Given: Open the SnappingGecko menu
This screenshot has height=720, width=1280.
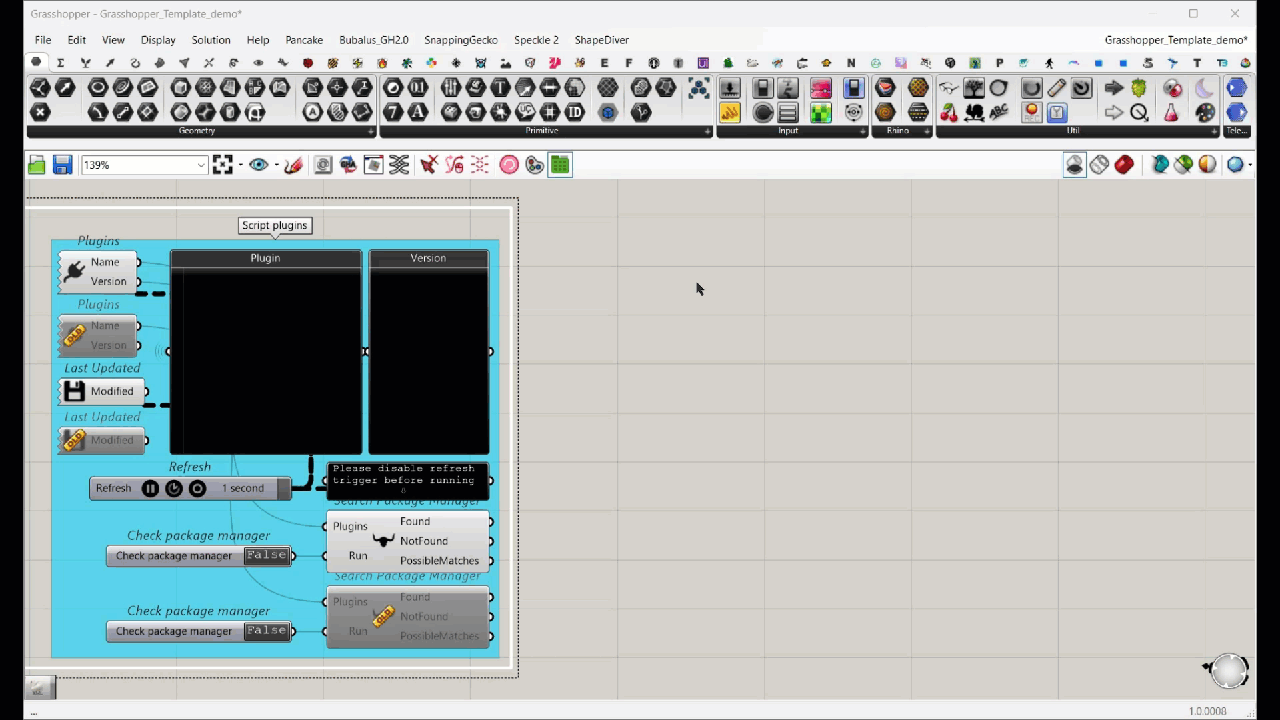Looking at the screenshot, I should click(461, 40).
